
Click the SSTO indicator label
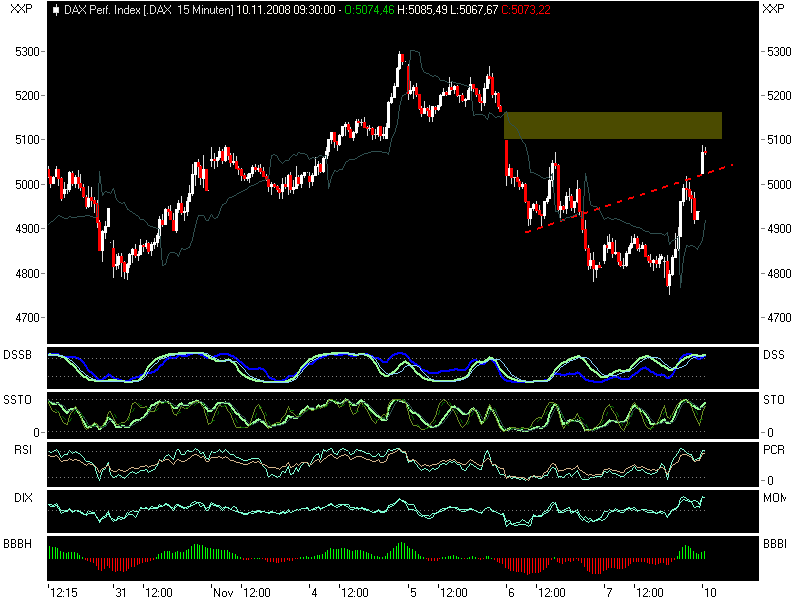point(17,399)
